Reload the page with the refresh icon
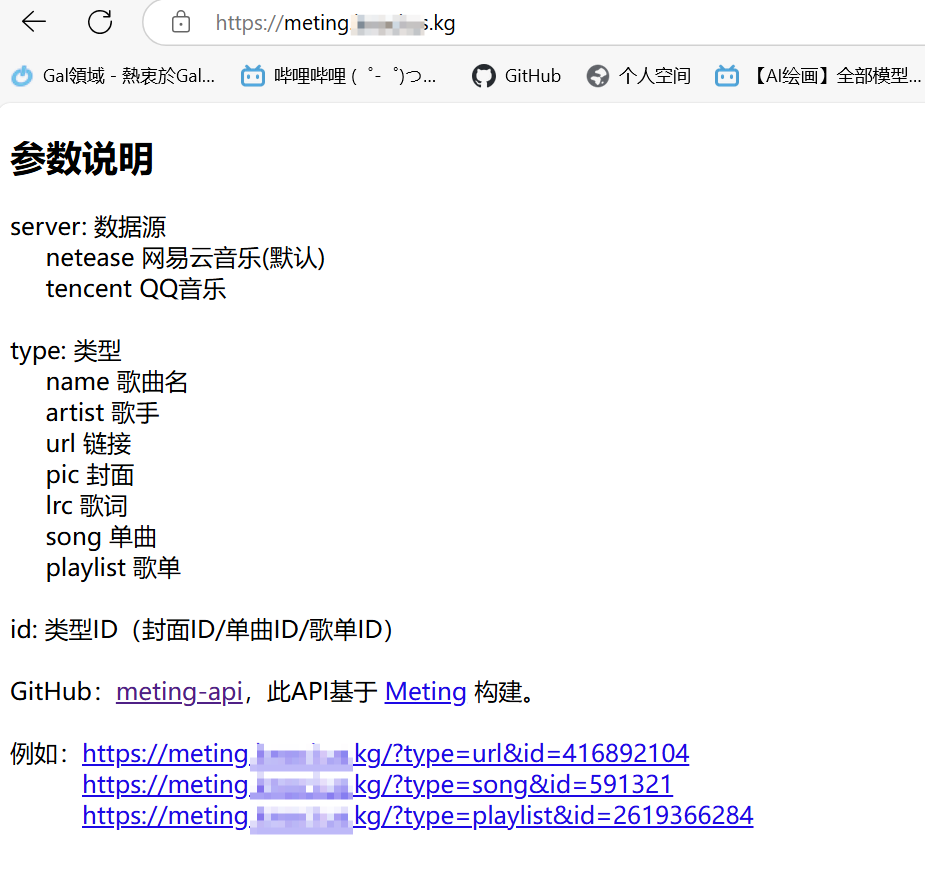This screenshot has height=870, width=925. point(100,22)
